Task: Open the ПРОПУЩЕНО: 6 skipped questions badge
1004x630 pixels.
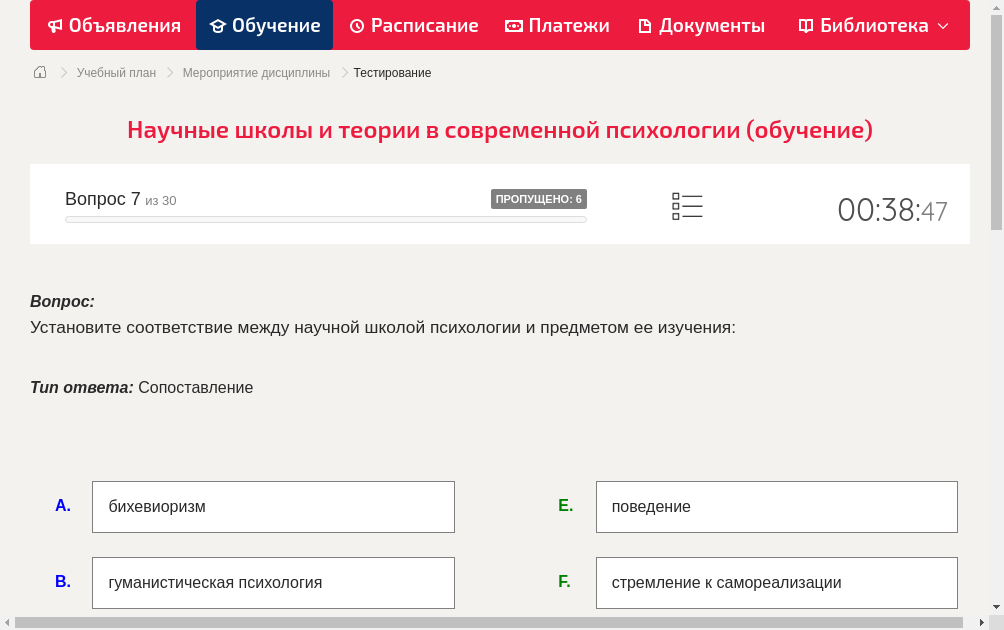Action: 541,199
